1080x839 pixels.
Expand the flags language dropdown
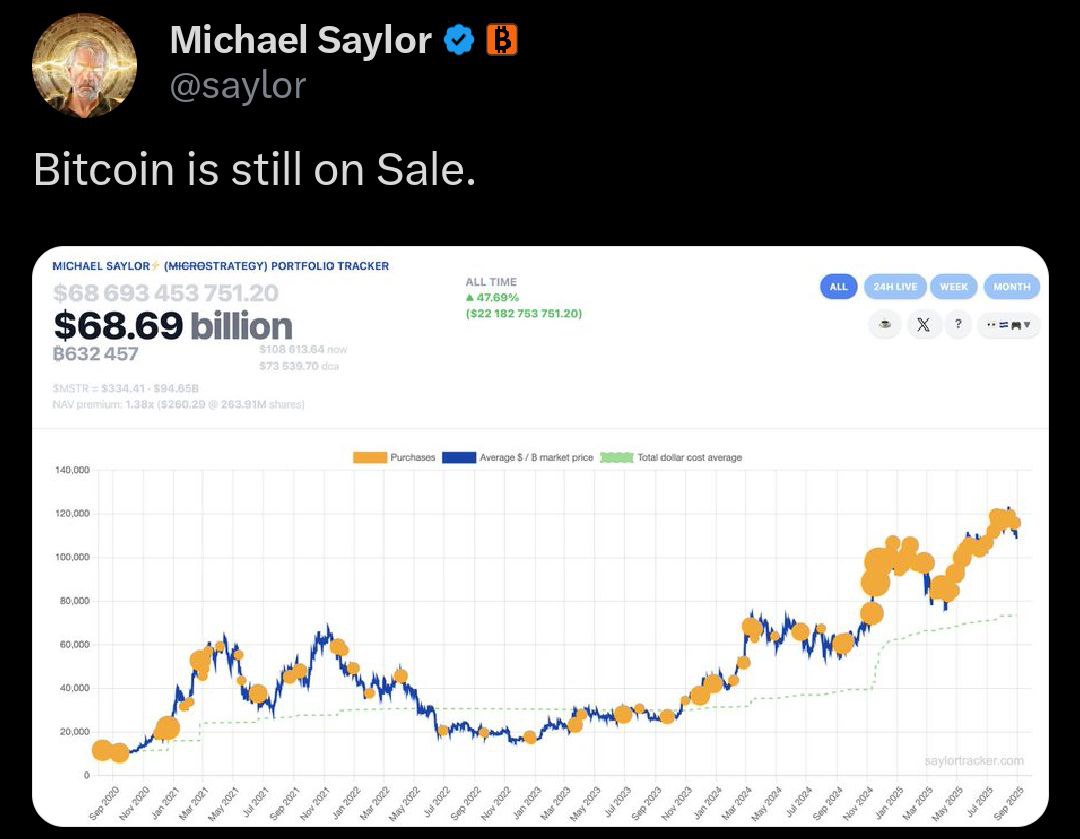(x=1011, y=325)
